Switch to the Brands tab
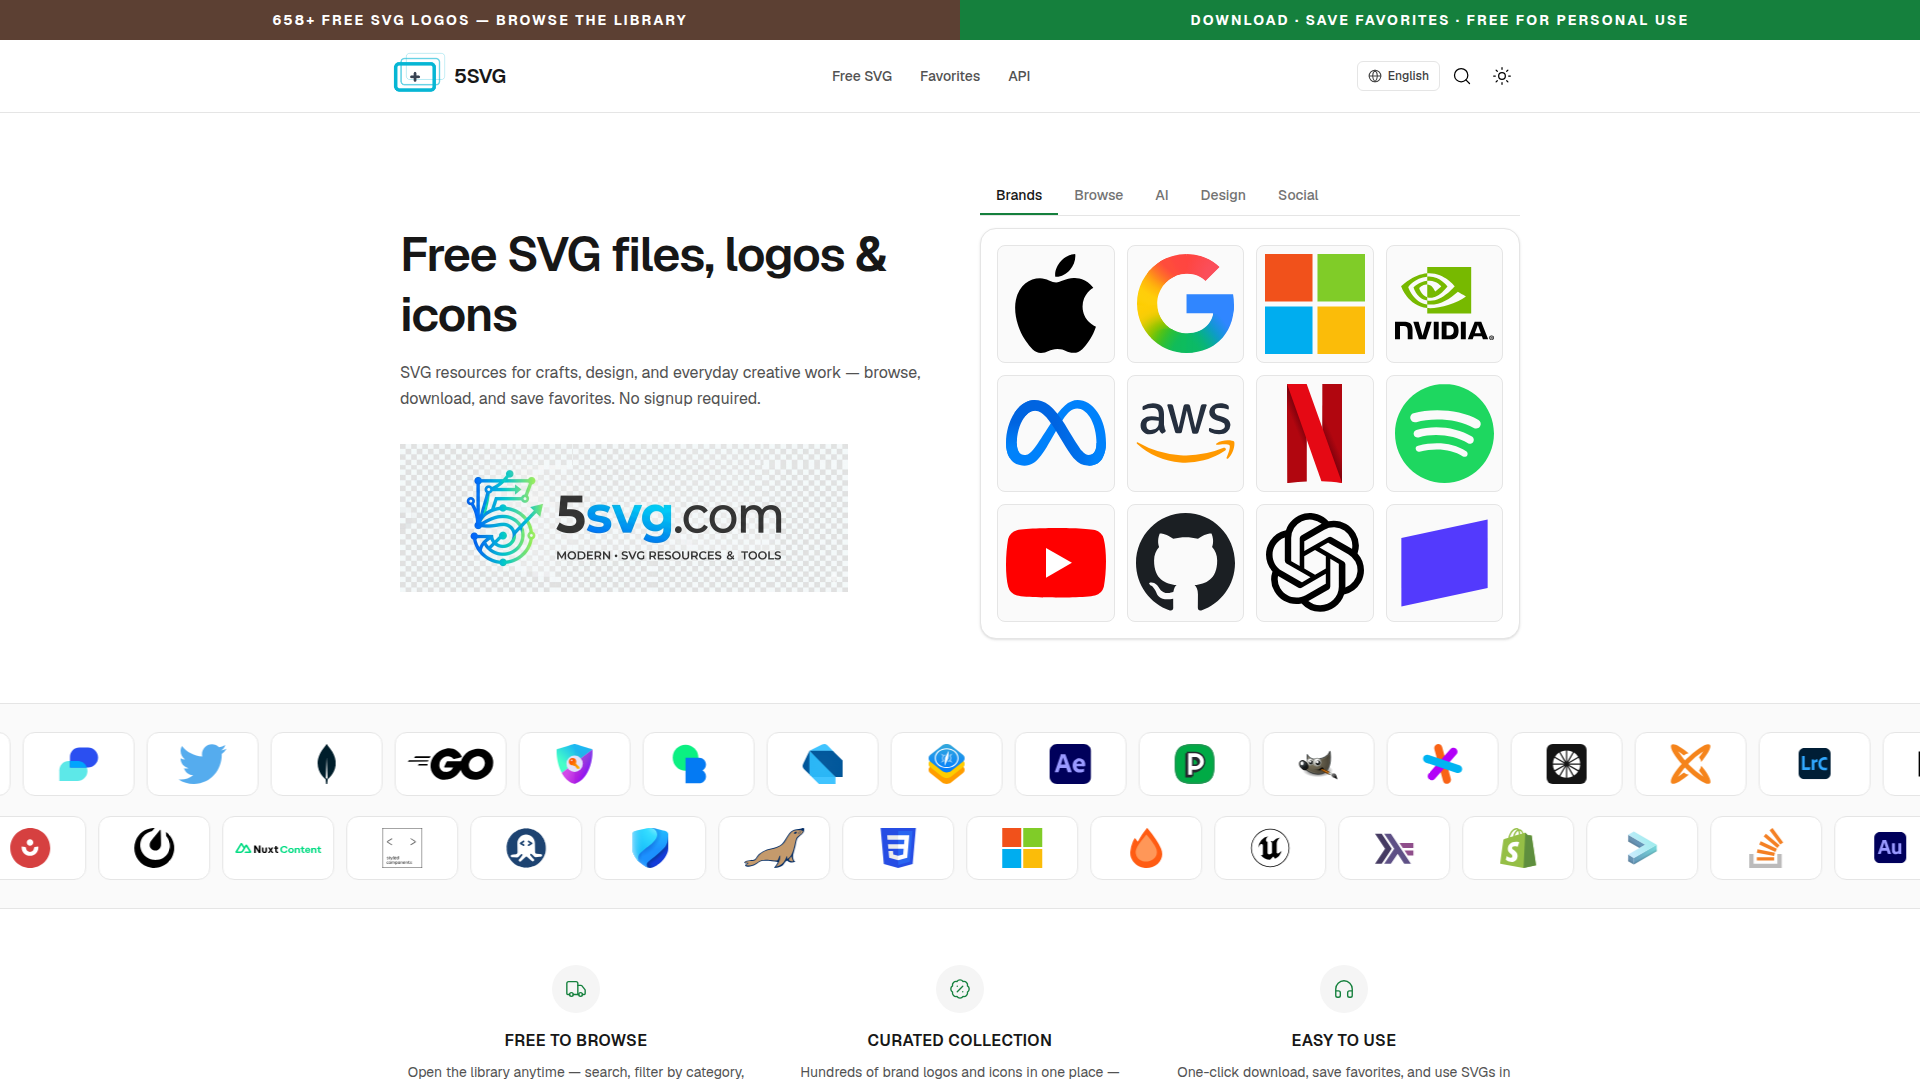1920x1080 pixels. (x=1019, y=195)
